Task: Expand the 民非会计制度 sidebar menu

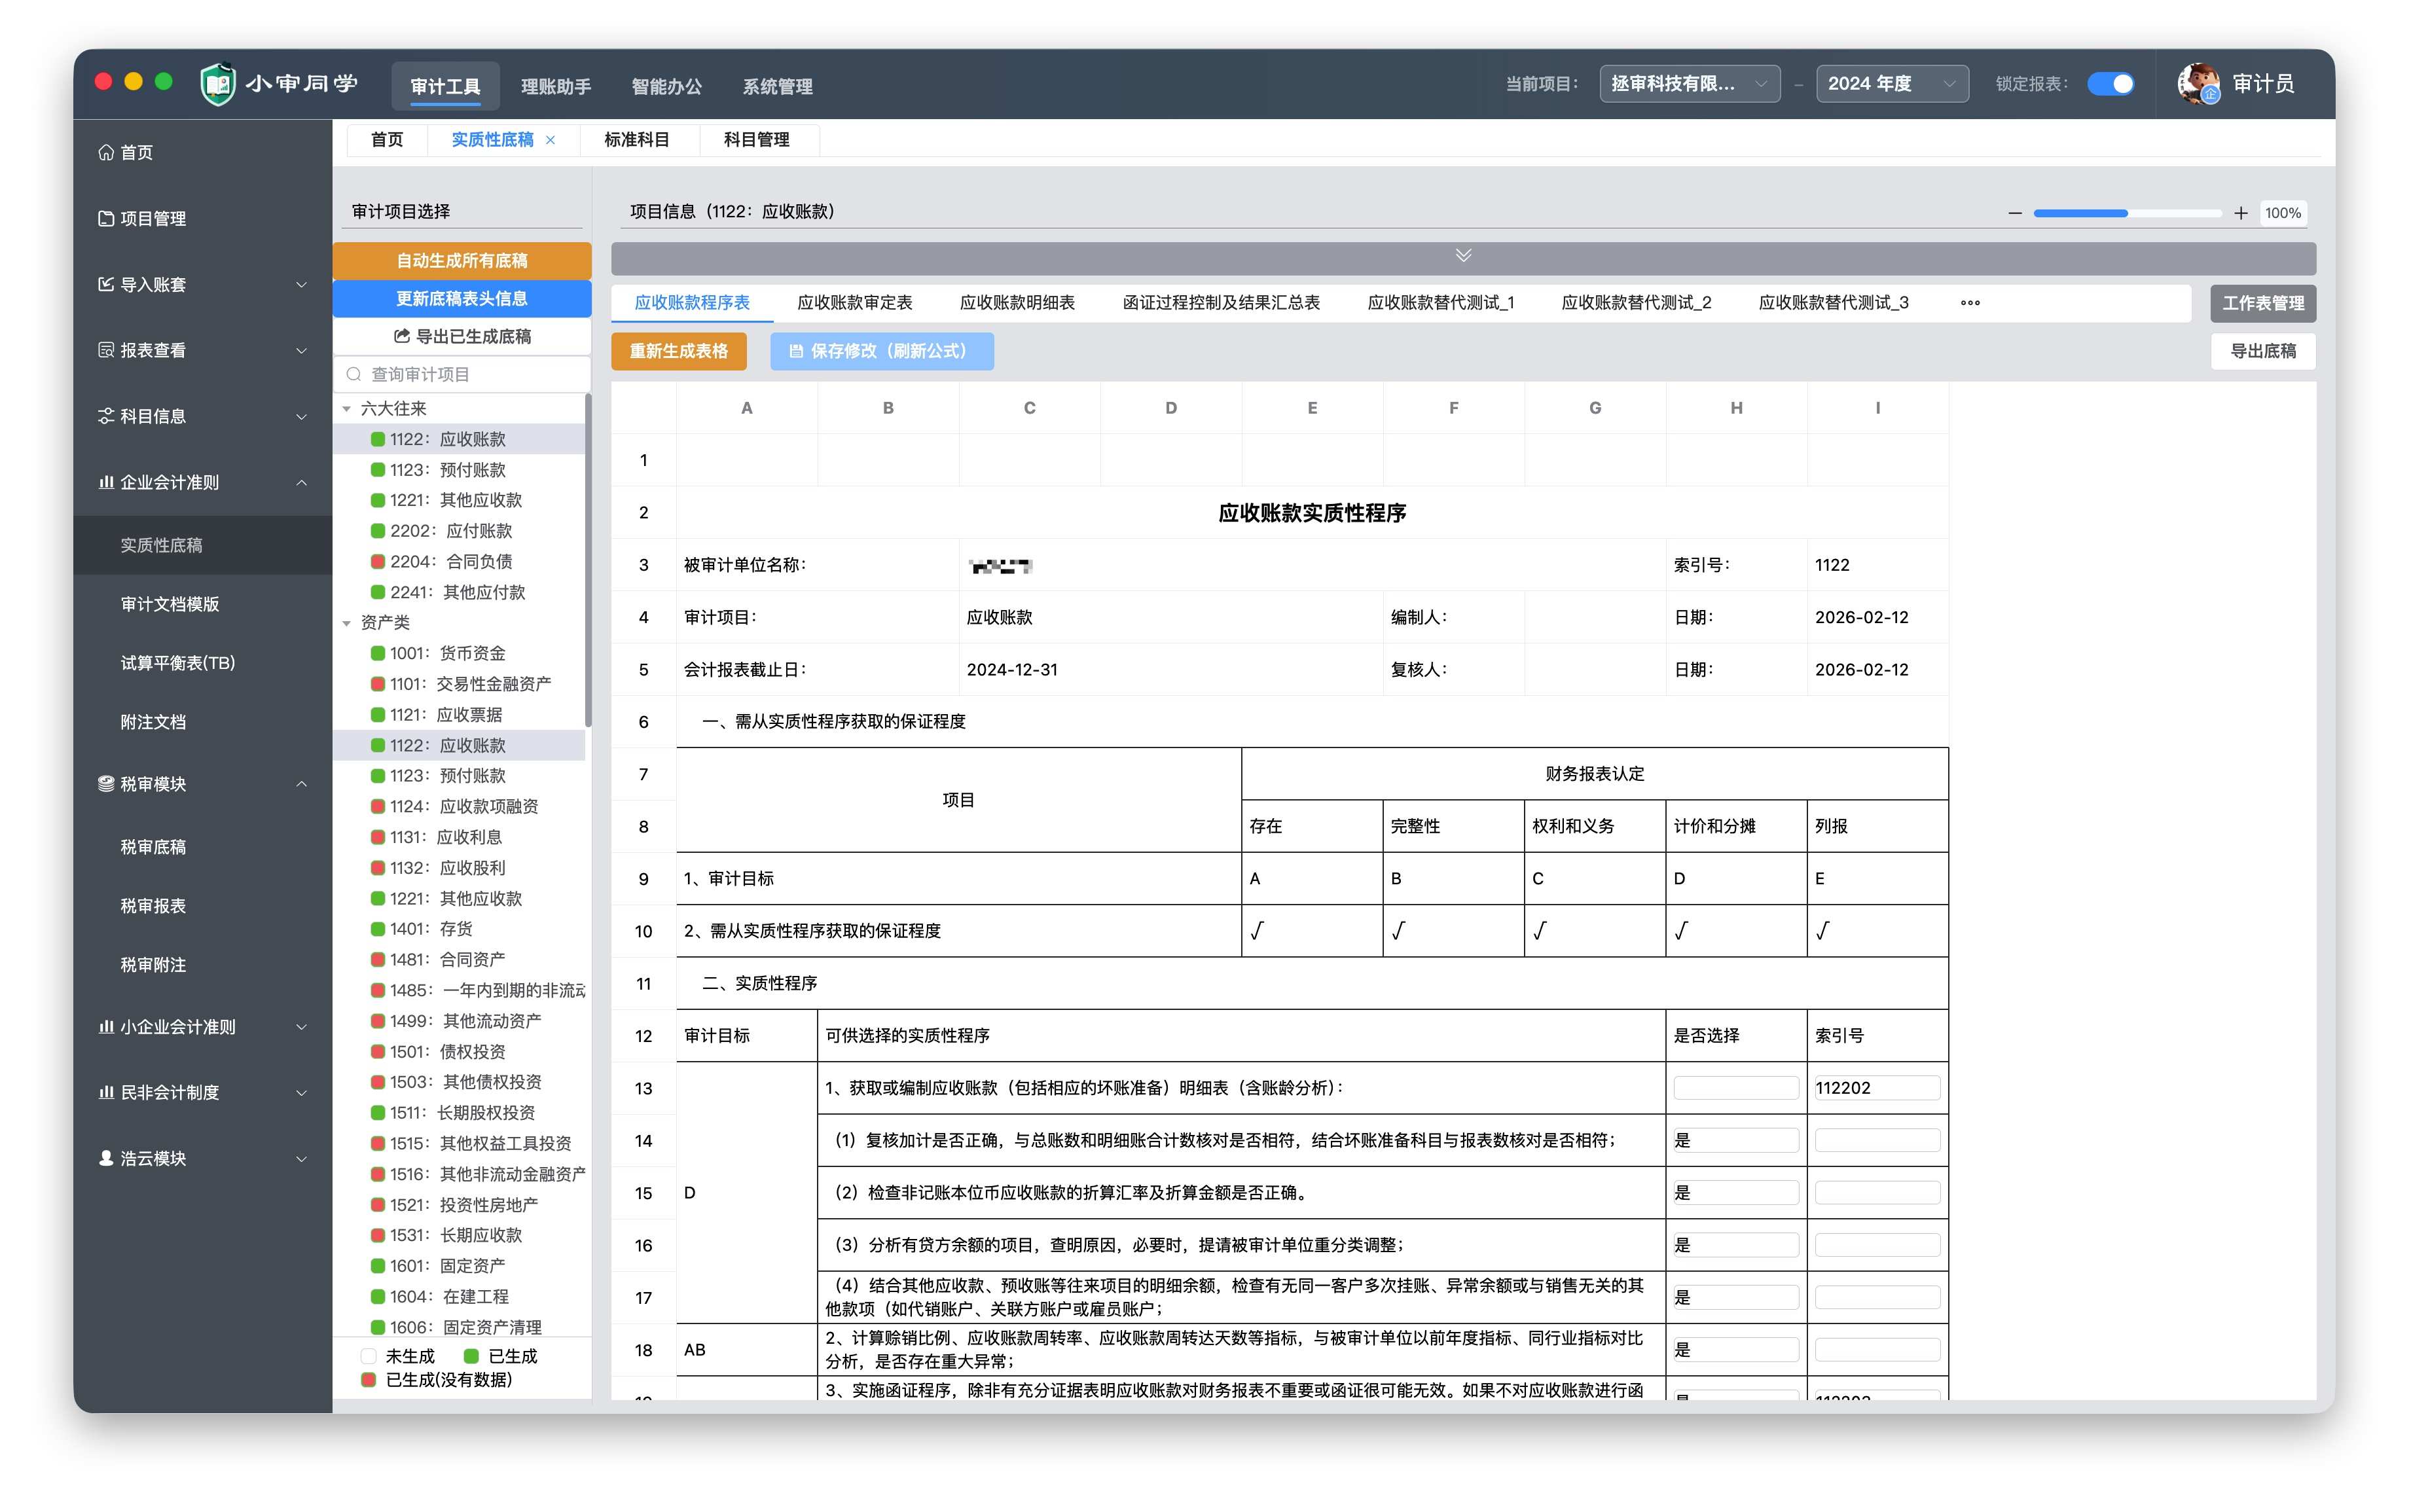Action: pyautogui.click(x=301, y=1093)
